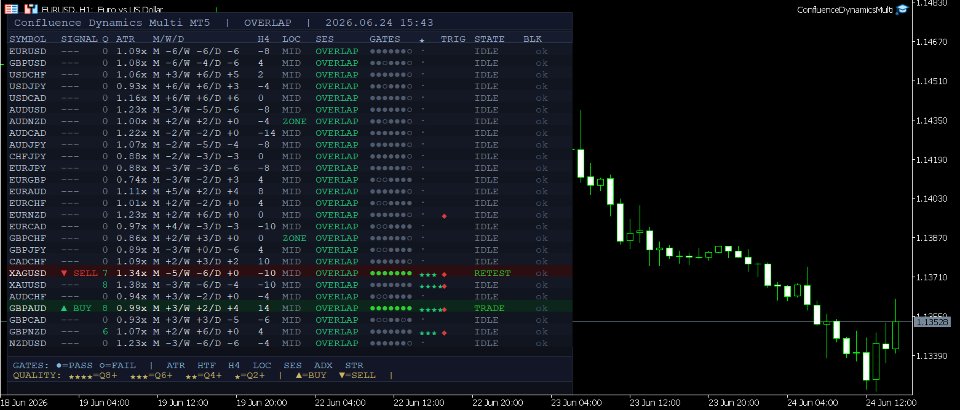
Task: Select the EURGBP symbol row
Action: click(290, 180)
